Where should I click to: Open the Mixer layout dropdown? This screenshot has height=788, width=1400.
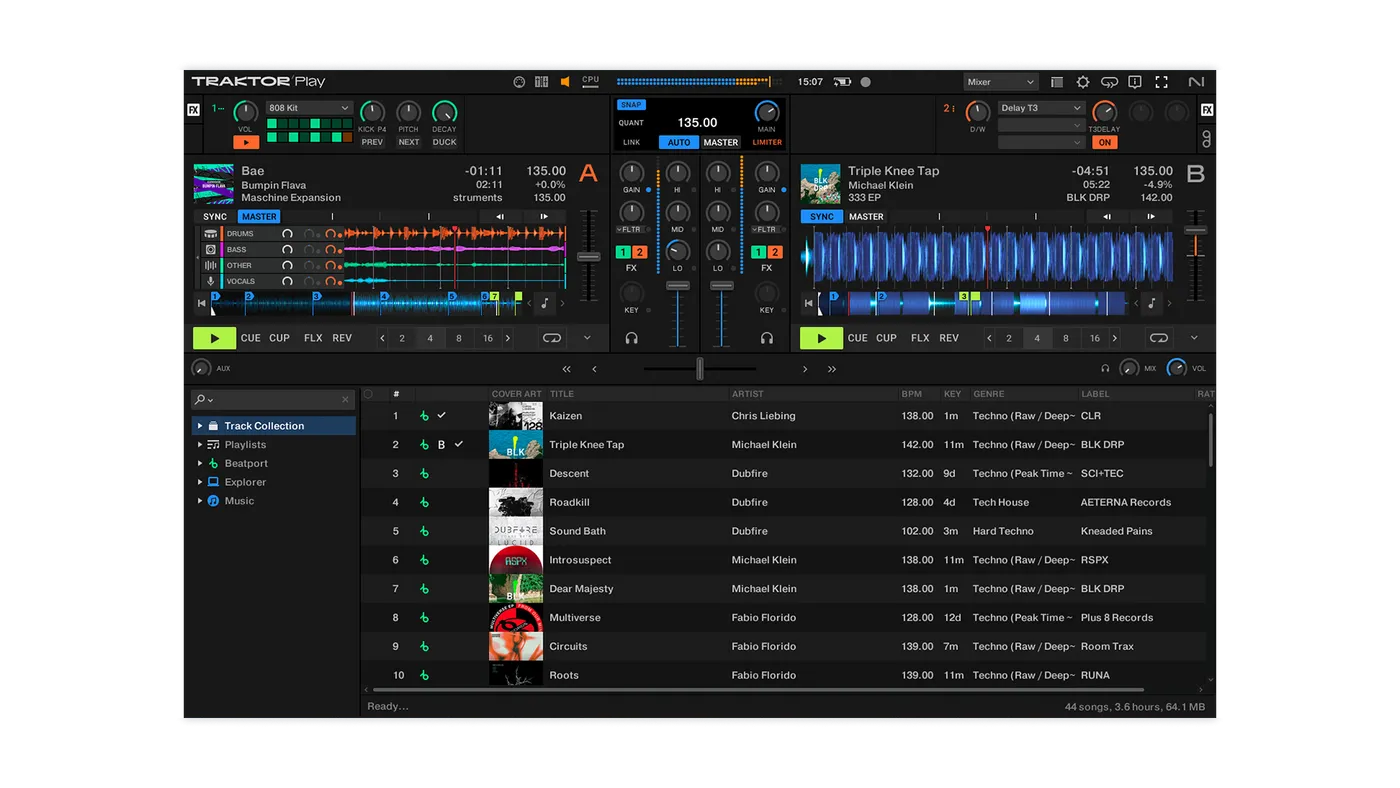point(1001,82)
